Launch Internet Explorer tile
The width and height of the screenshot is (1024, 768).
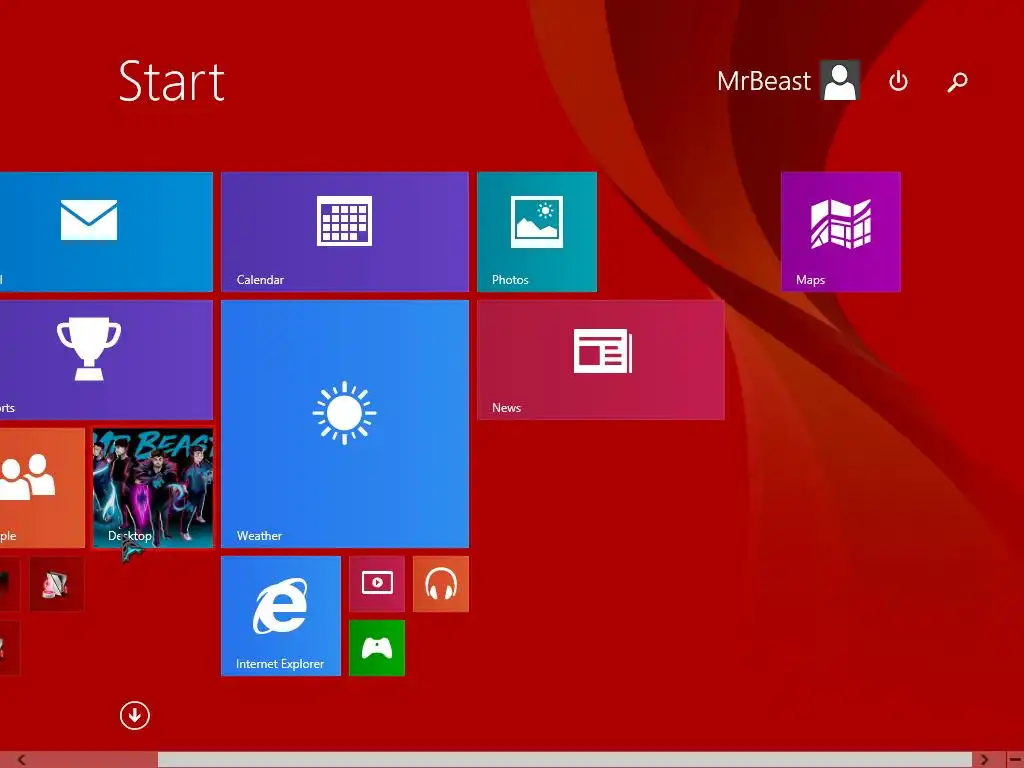click(x=281, y=616)
